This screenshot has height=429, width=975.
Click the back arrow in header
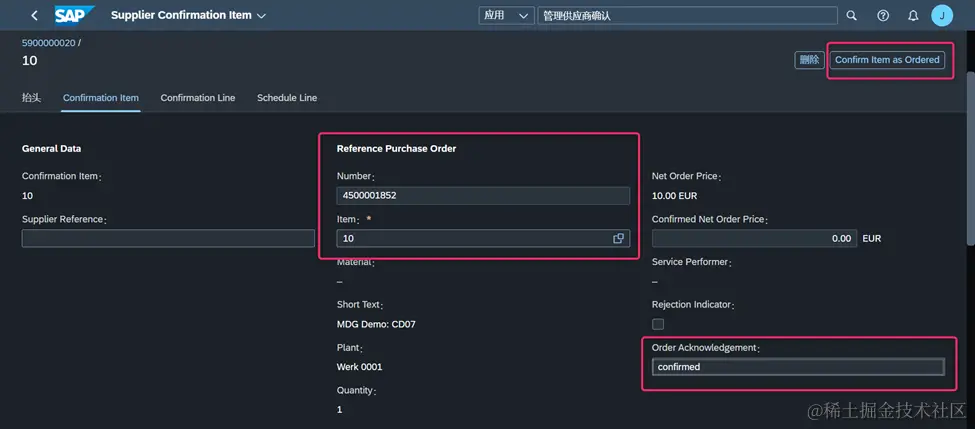[35, 16]
